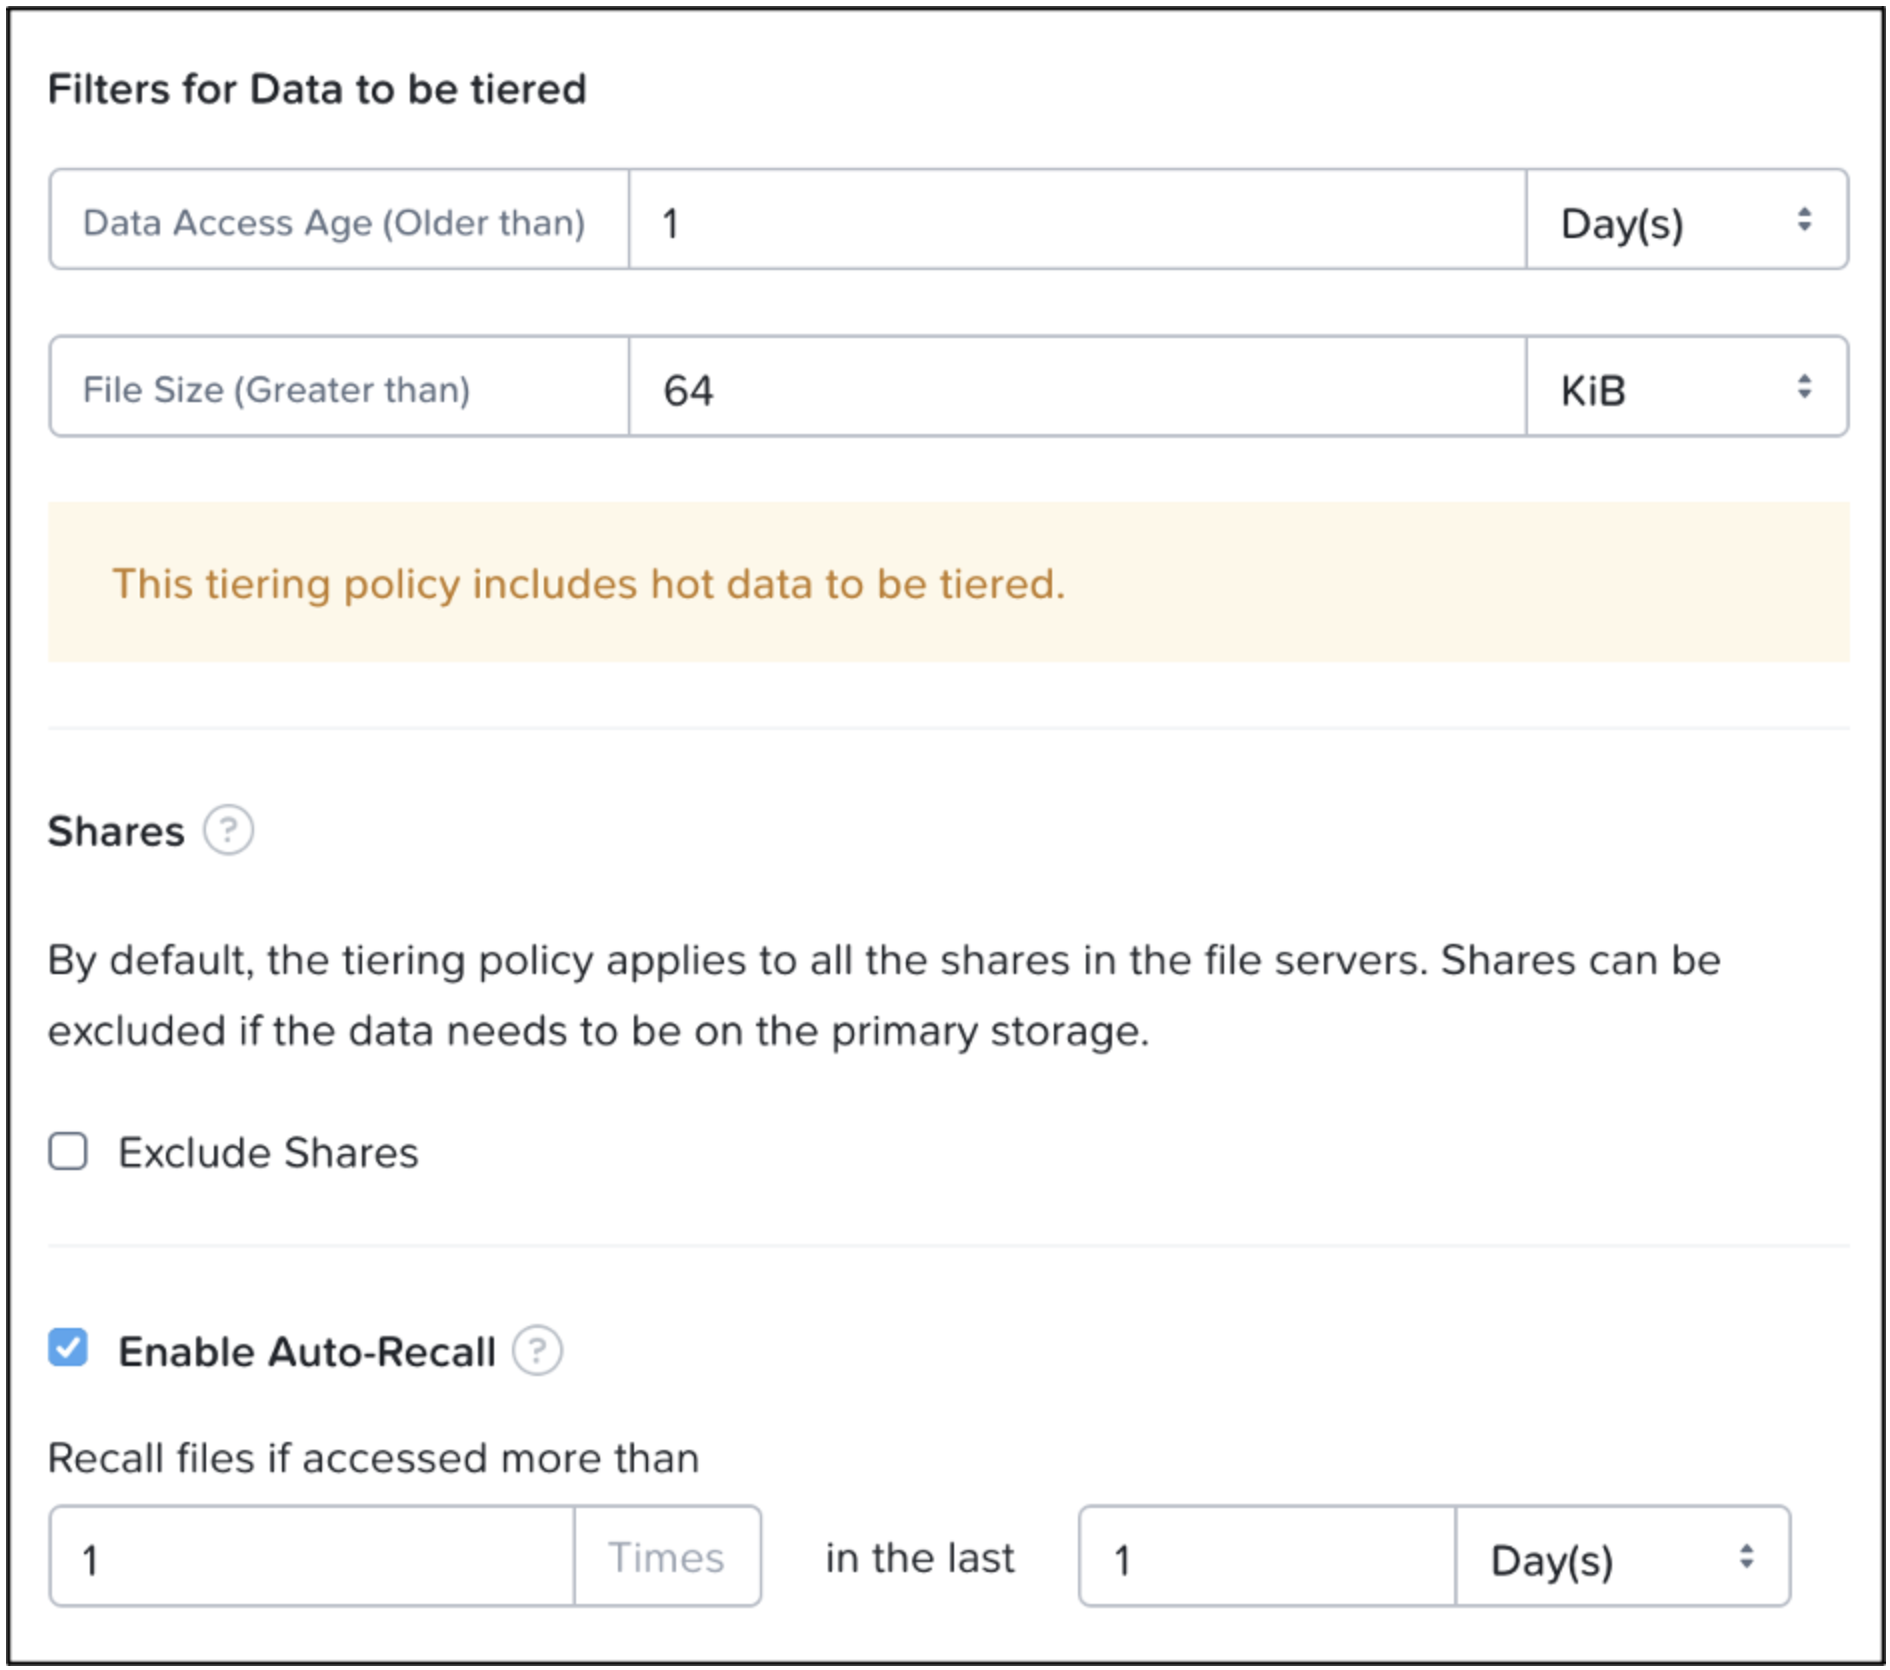Click the 'Times' suffix label

pyautogui.click(x=666, y=1557)
